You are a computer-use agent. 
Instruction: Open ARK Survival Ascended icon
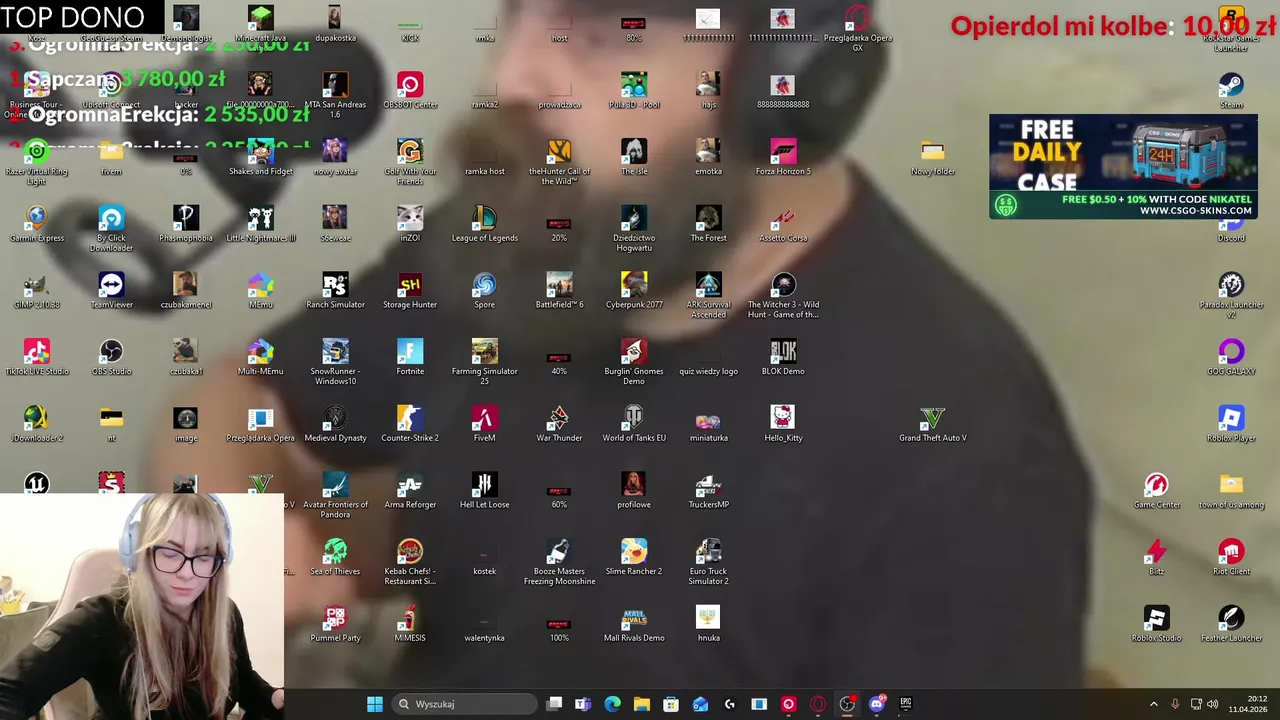708,296
